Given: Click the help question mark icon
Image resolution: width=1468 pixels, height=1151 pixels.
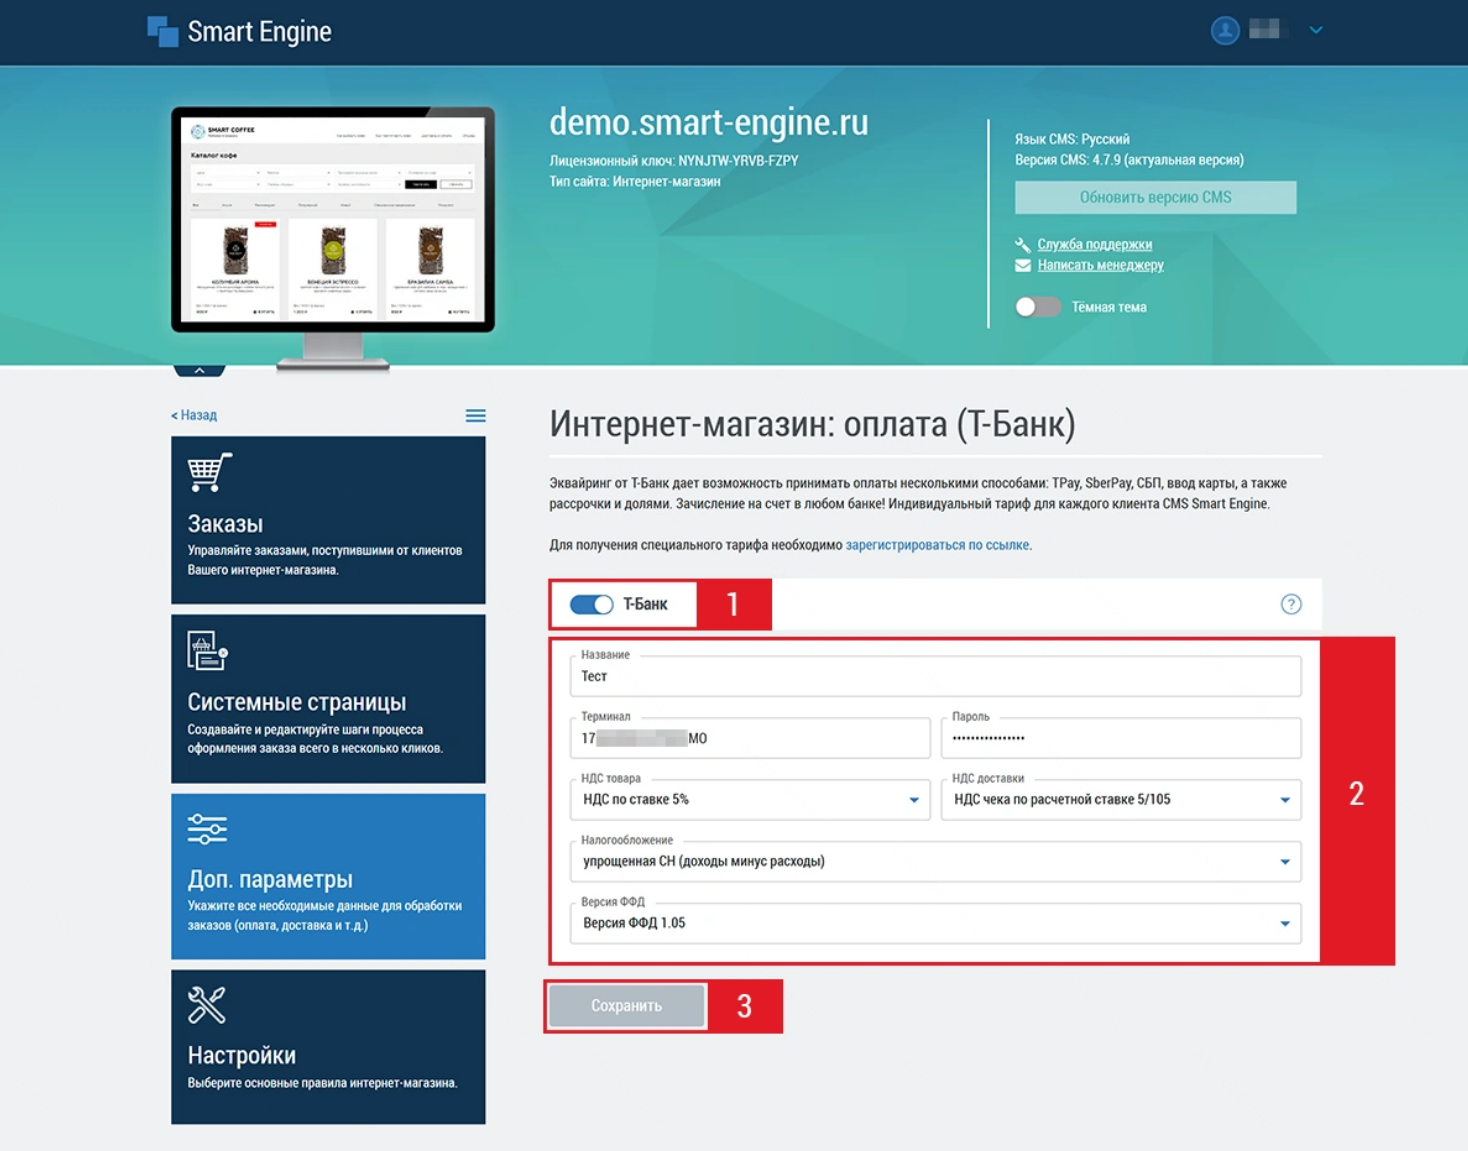Looking at the screenshot, I should 1291,604.
